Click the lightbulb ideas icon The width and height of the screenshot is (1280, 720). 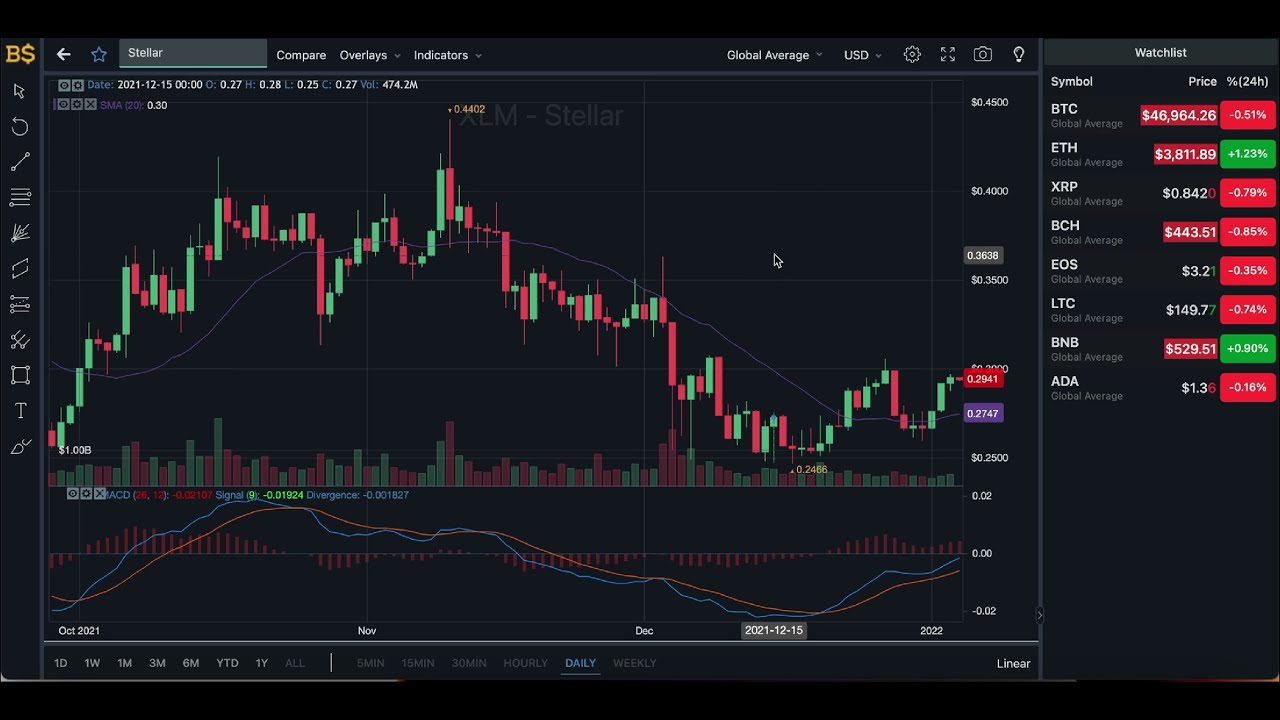(1019, 55)
